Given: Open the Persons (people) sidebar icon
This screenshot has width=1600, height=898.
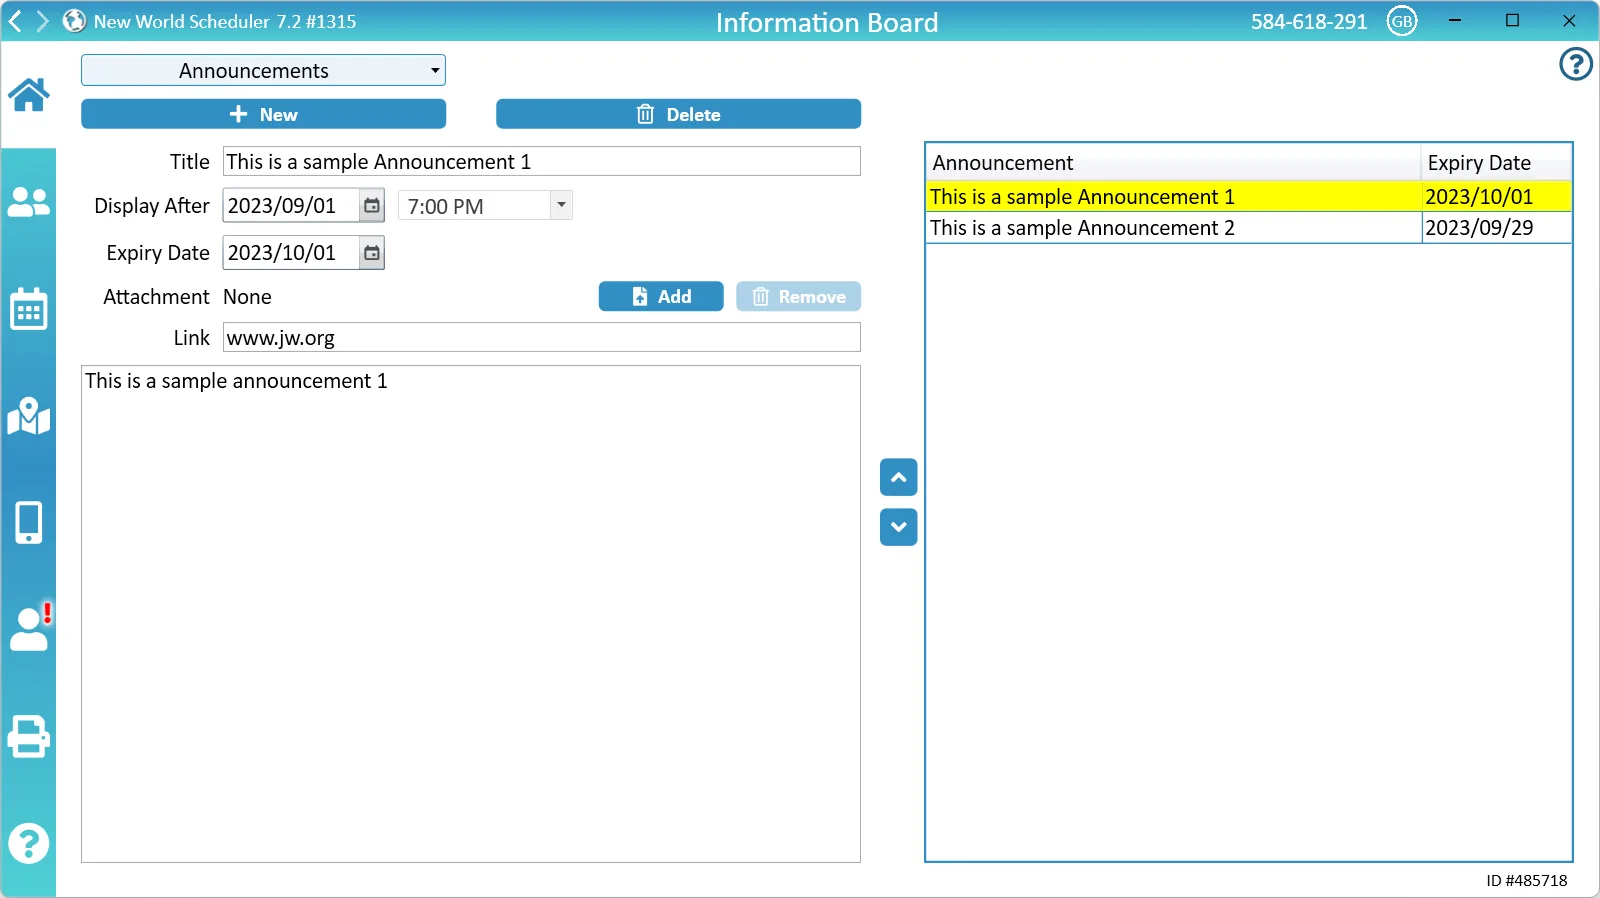Looking at the screenshot, I should [28, 202].
